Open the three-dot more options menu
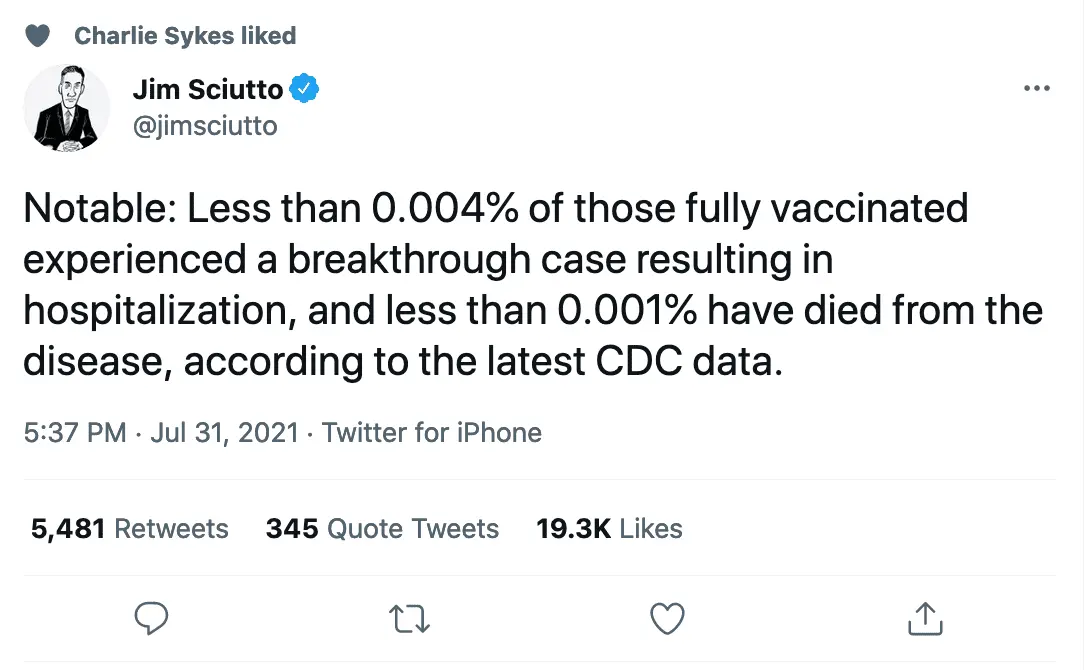This screenshot has height=670, width=1092. coord(1037,89)
